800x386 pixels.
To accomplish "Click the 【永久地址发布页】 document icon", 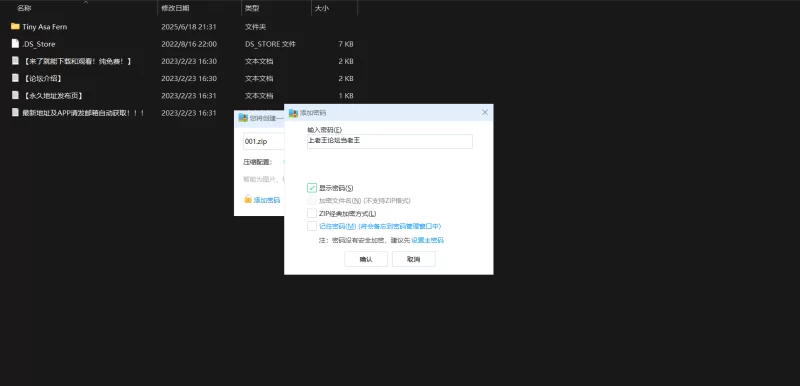I will tap(15, 95).
